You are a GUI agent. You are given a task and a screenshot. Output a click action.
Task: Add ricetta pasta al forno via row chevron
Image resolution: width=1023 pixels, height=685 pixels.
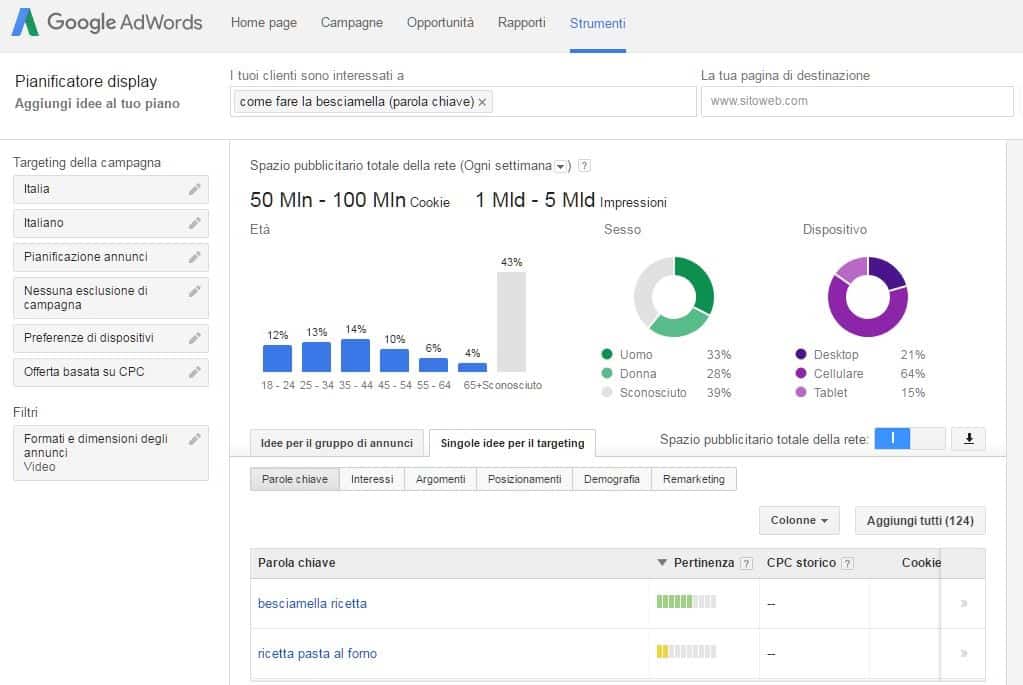(963, 653)
